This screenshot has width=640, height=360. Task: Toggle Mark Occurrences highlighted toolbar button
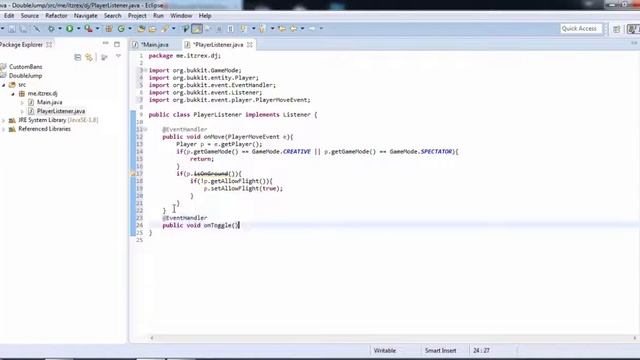196,29
